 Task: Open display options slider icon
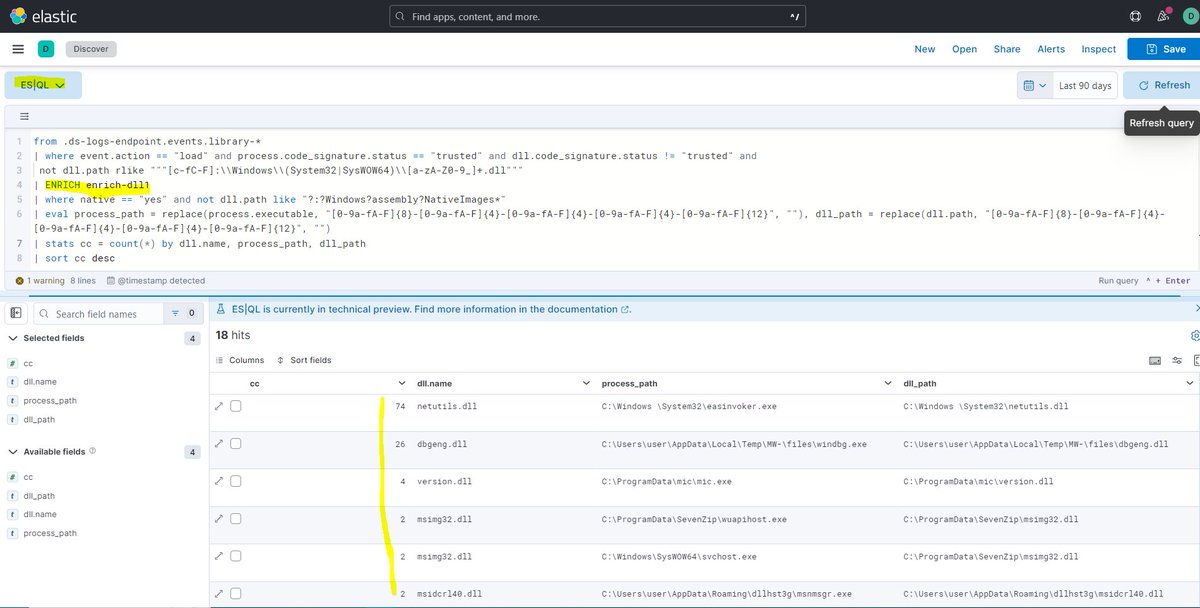(x=1176, y=360)
